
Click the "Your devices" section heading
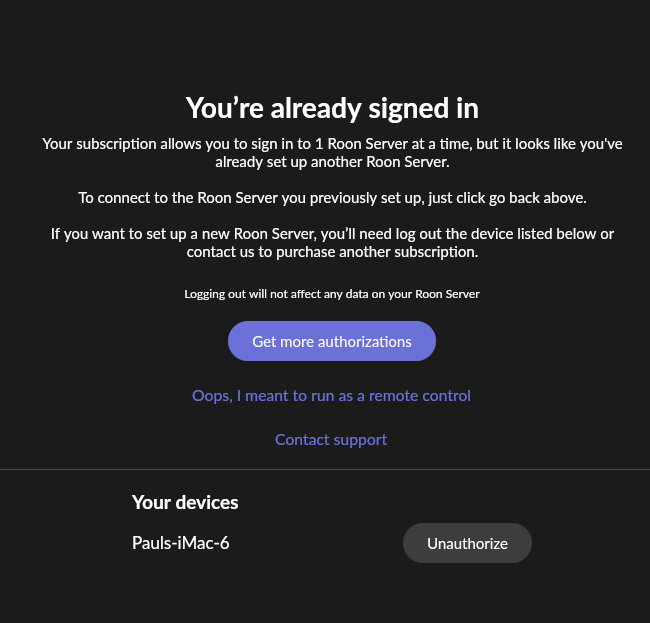185,502
